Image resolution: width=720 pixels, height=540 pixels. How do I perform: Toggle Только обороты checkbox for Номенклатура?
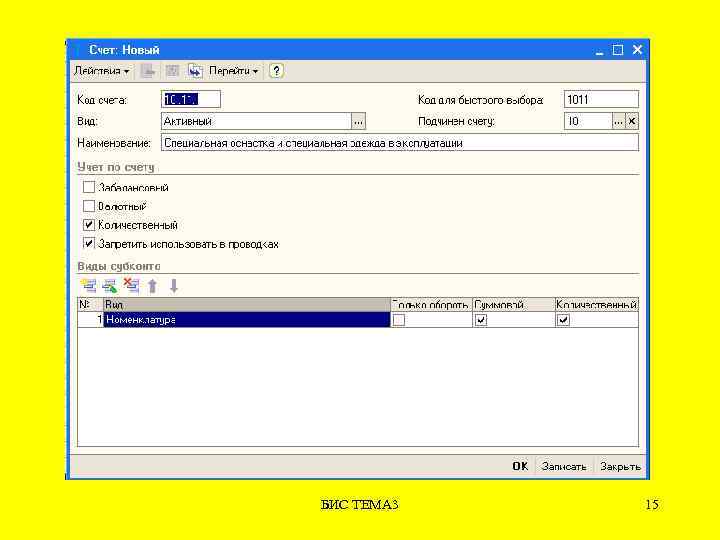pyautogui.click(x=399, y=320)
